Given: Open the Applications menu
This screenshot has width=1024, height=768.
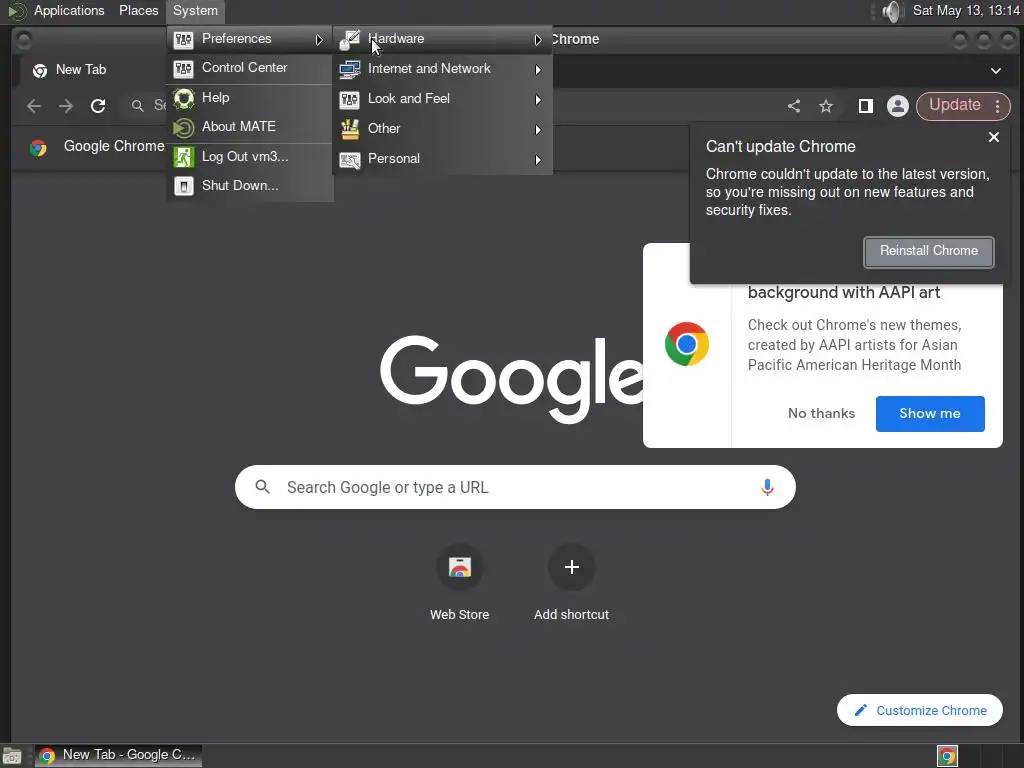Looking at the screenshot, I should coord(69,10).
